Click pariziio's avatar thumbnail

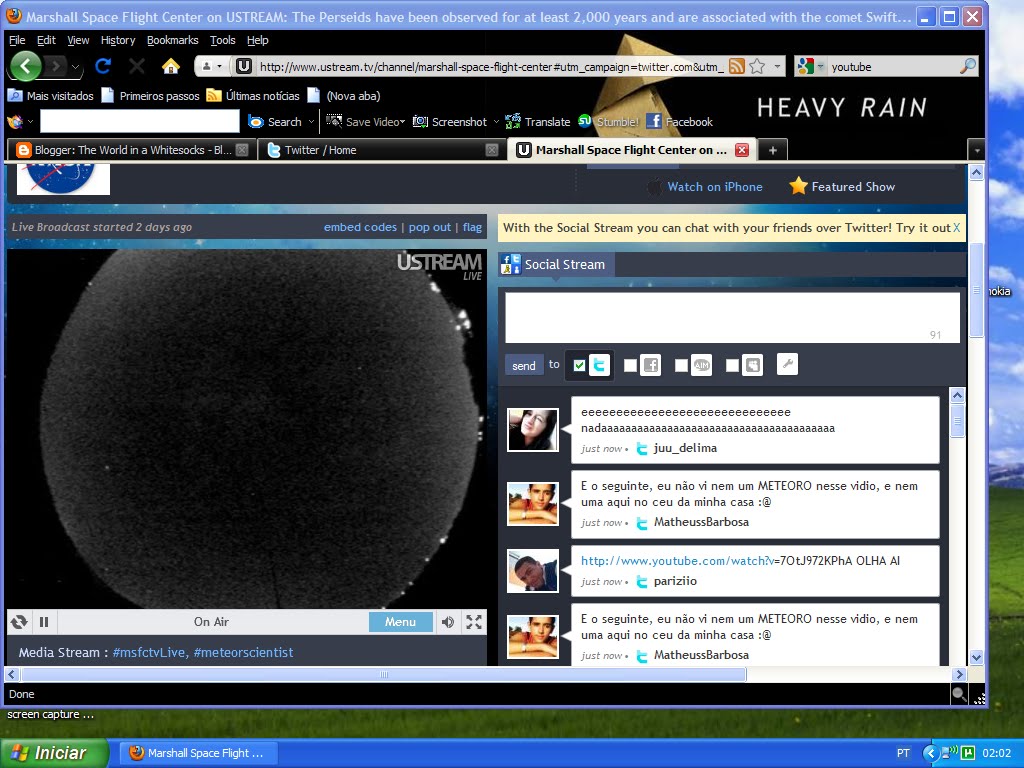tap(533, 571)
